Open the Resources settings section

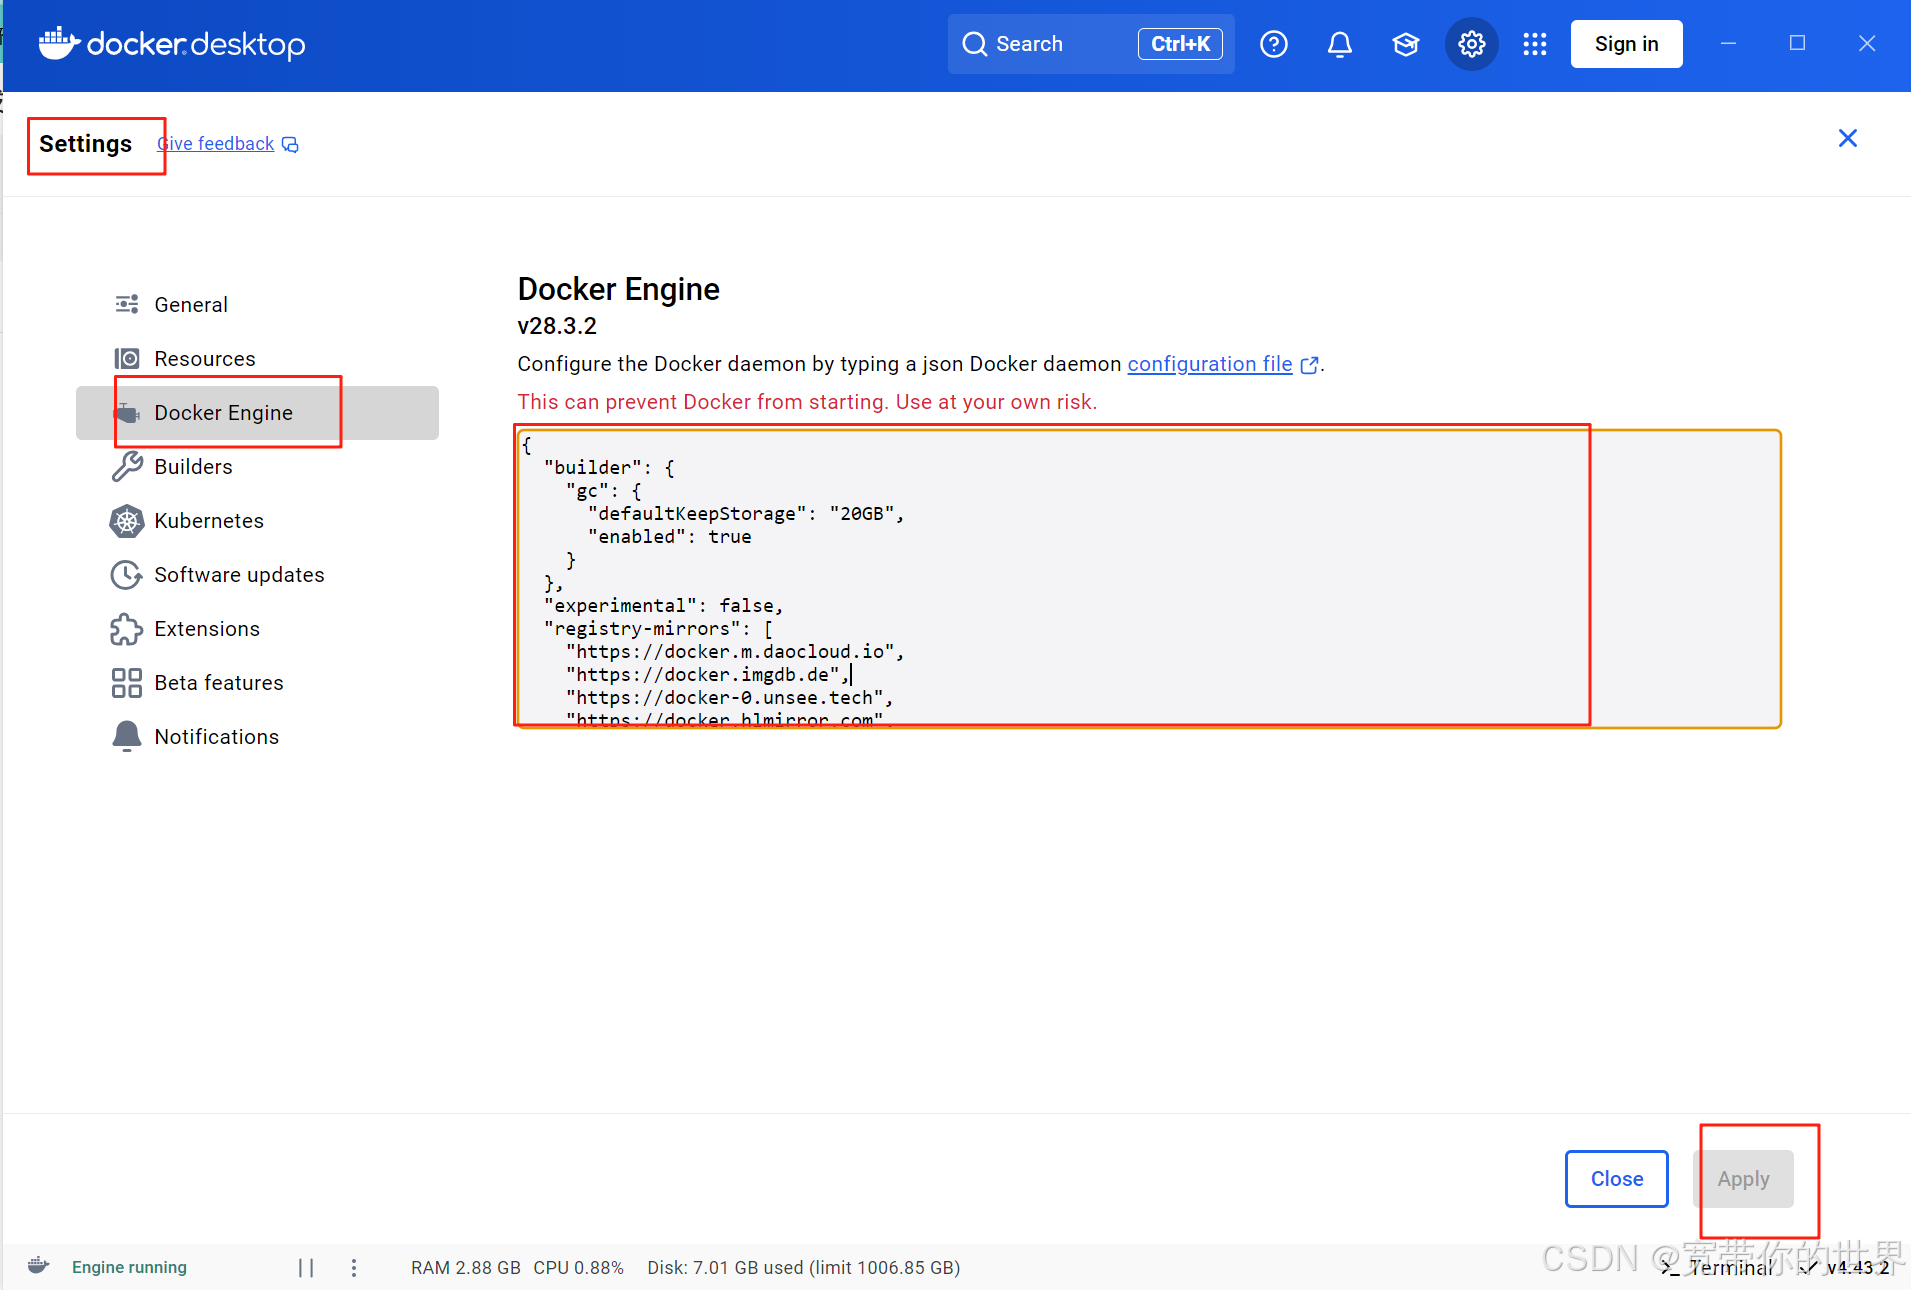[x=257, y=358]
